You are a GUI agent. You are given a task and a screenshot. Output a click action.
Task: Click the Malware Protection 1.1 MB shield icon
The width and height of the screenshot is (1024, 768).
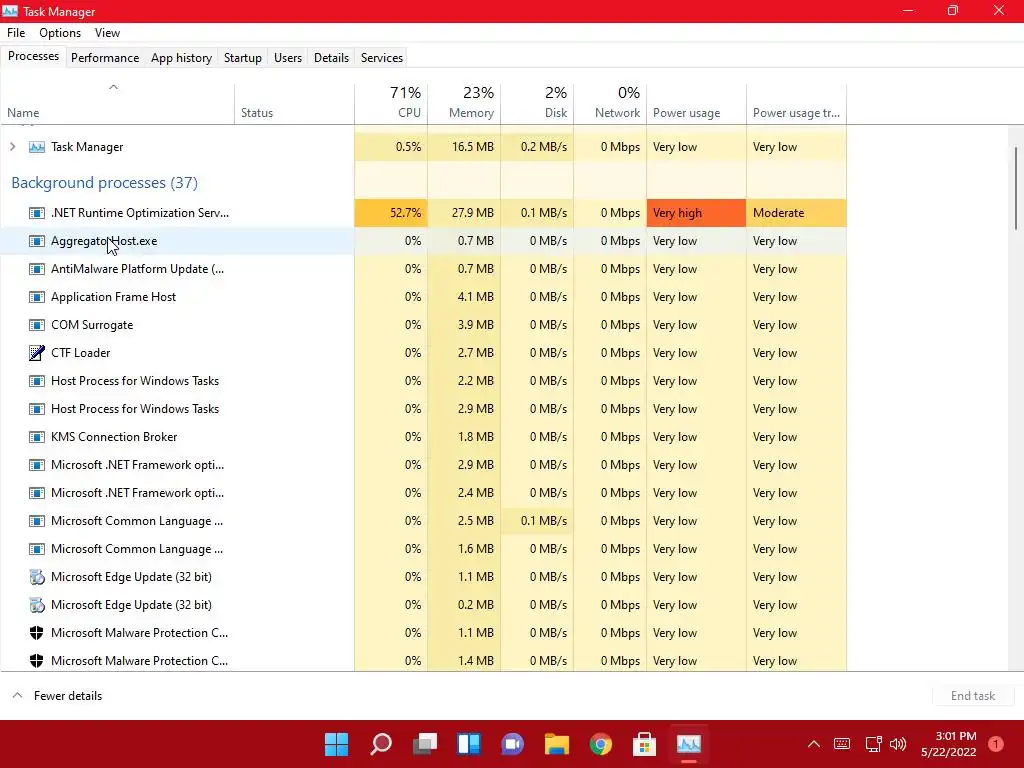tap(37, 633)
